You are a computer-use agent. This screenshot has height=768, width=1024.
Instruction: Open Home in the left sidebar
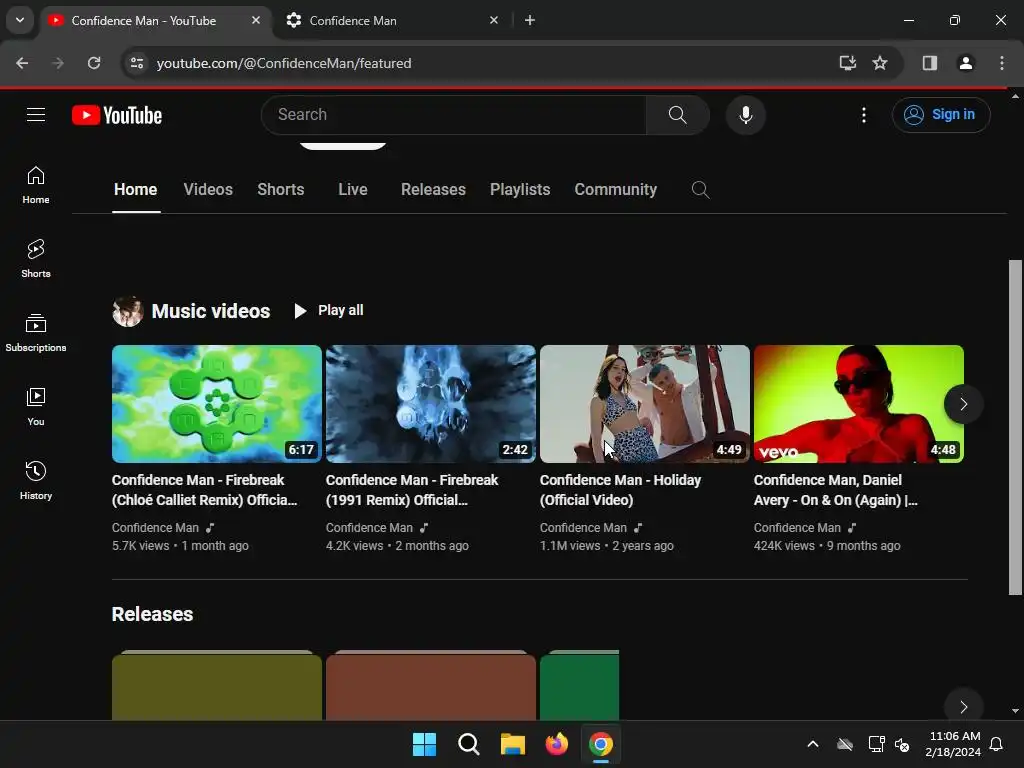[x=36, y=185]
